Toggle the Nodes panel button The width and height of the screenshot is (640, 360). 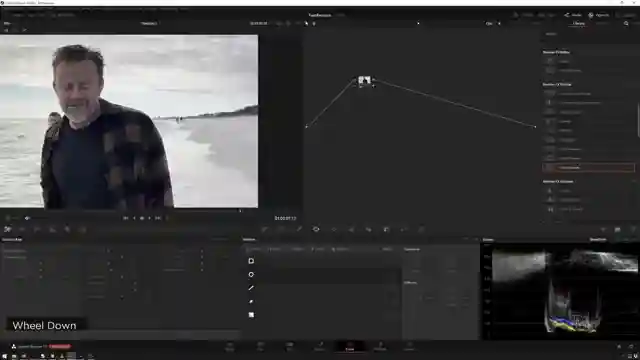573,15
